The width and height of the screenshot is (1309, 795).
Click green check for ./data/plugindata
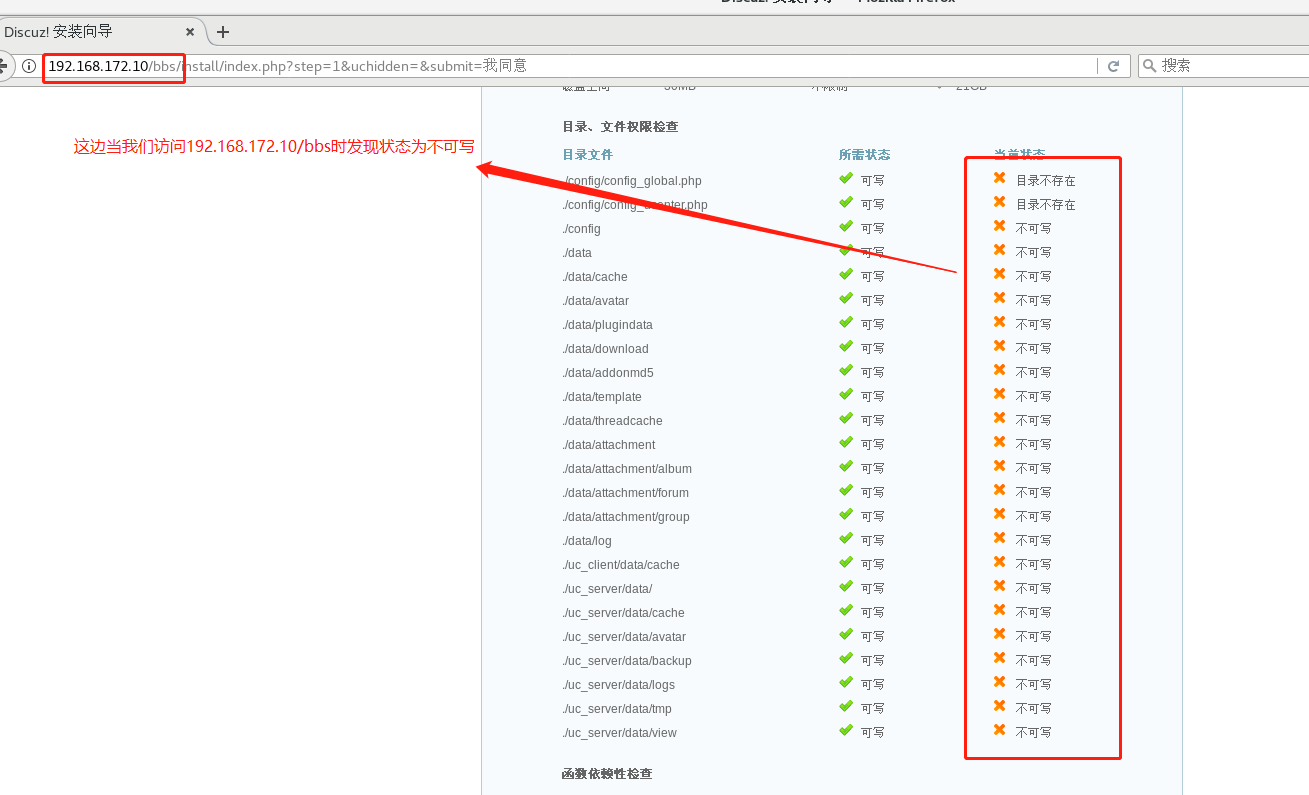(846, 322)
